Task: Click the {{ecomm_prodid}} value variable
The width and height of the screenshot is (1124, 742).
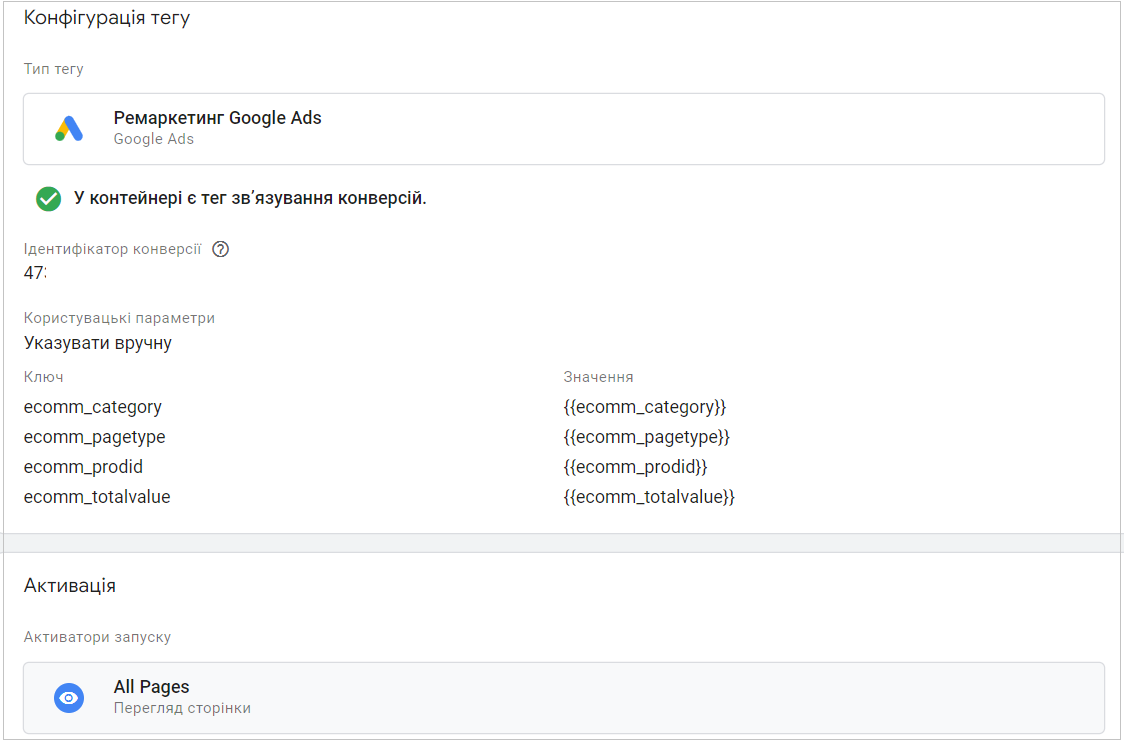Action: (x=635, y=467)
